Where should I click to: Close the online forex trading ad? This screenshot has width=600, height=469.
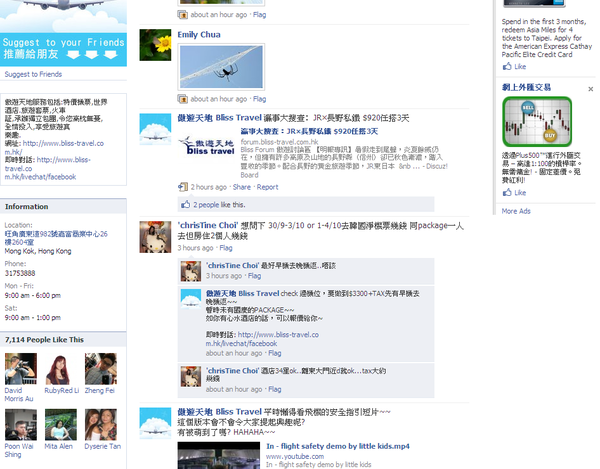click(590, 88)
